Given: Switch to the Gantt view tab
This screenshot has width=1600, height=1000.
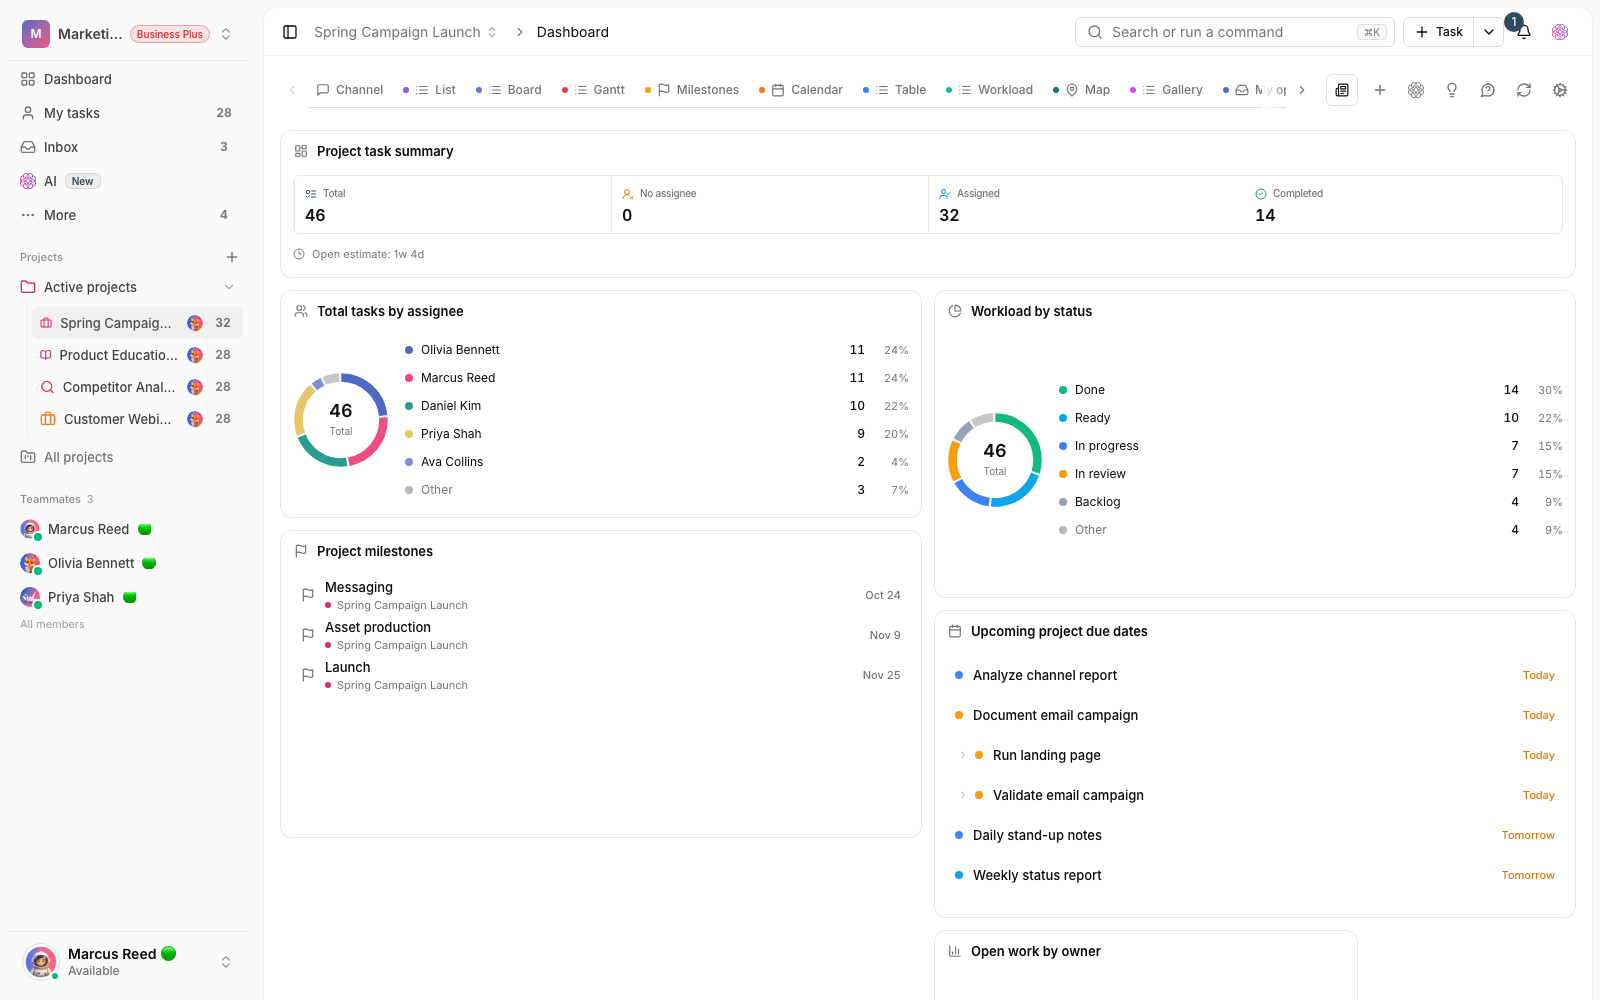Looking at the screenshot, I should click(593, 90).
